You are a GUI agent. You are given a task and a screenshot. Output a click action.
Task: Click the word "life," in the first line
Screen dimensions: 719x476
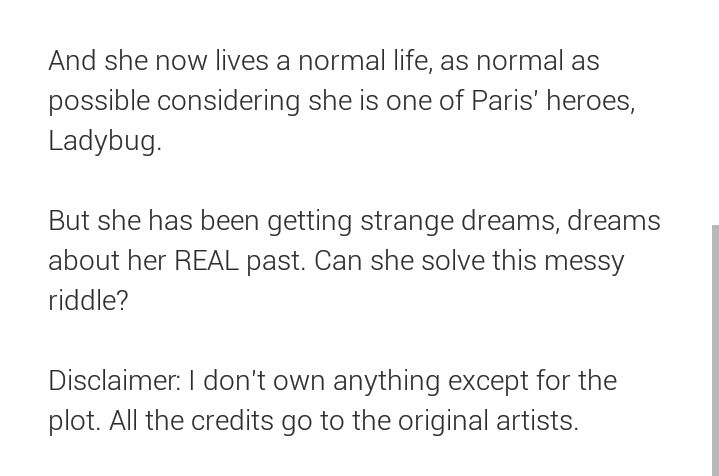click(x=413, y=61)
